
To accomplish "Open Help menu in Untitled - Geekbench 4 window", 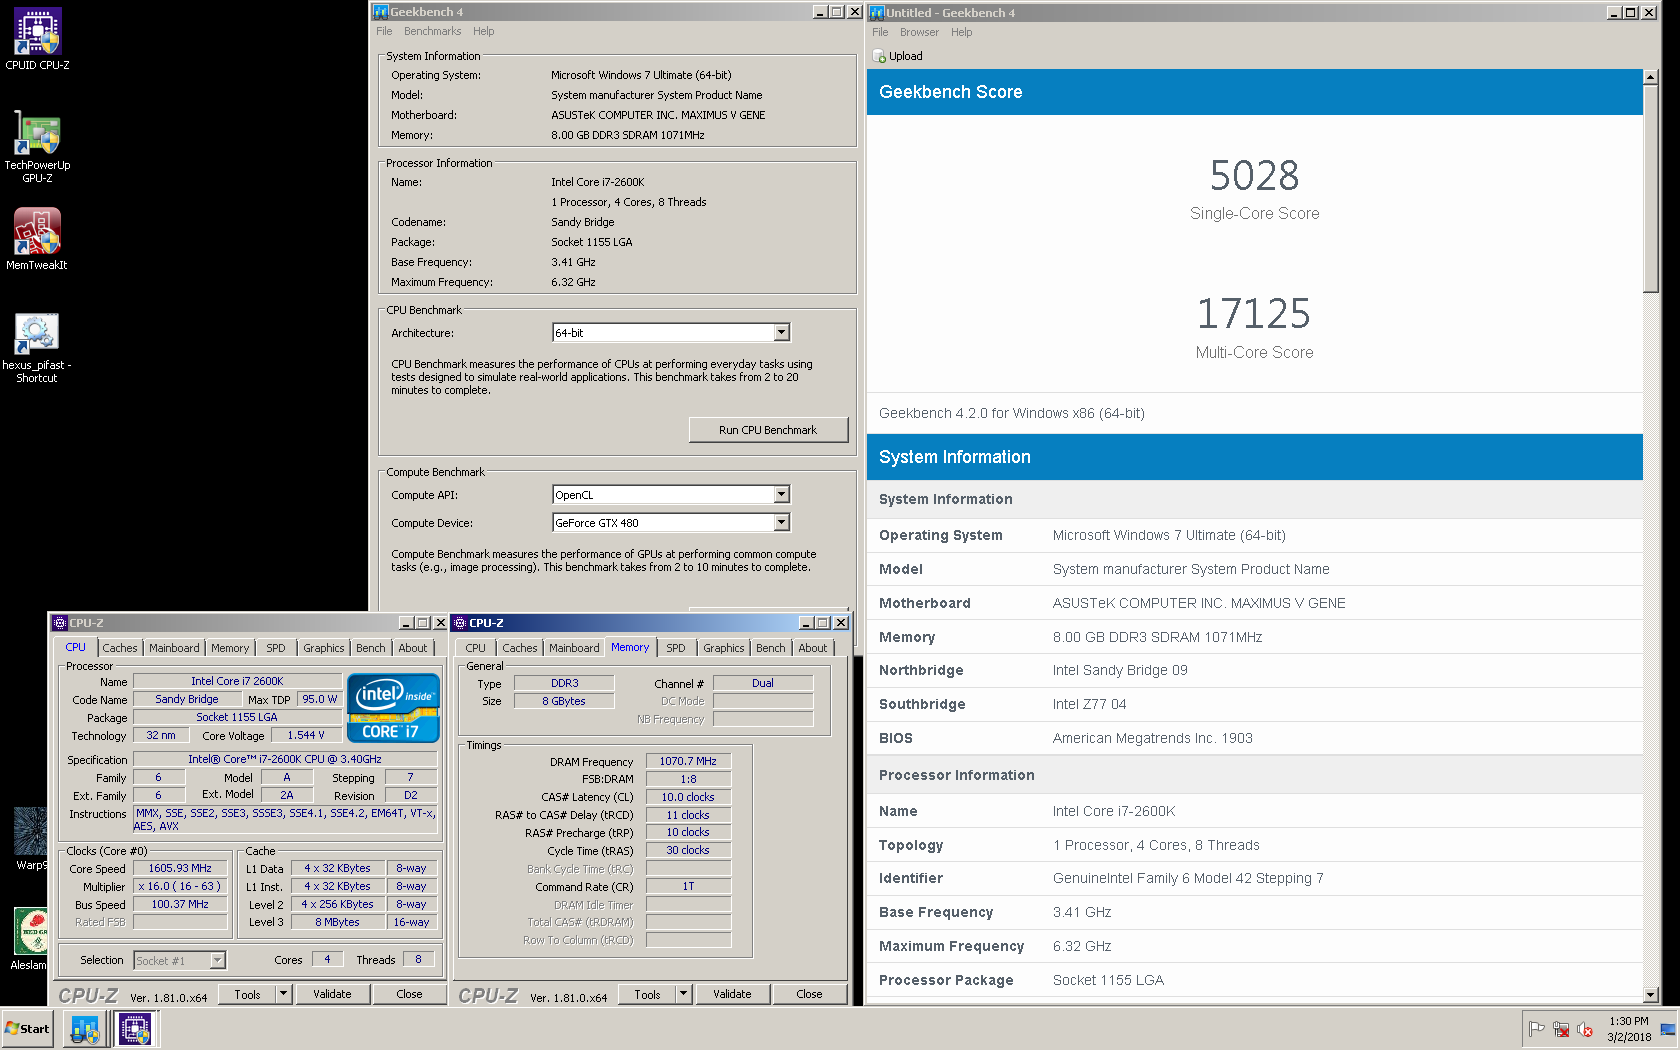I will [962, 32].
